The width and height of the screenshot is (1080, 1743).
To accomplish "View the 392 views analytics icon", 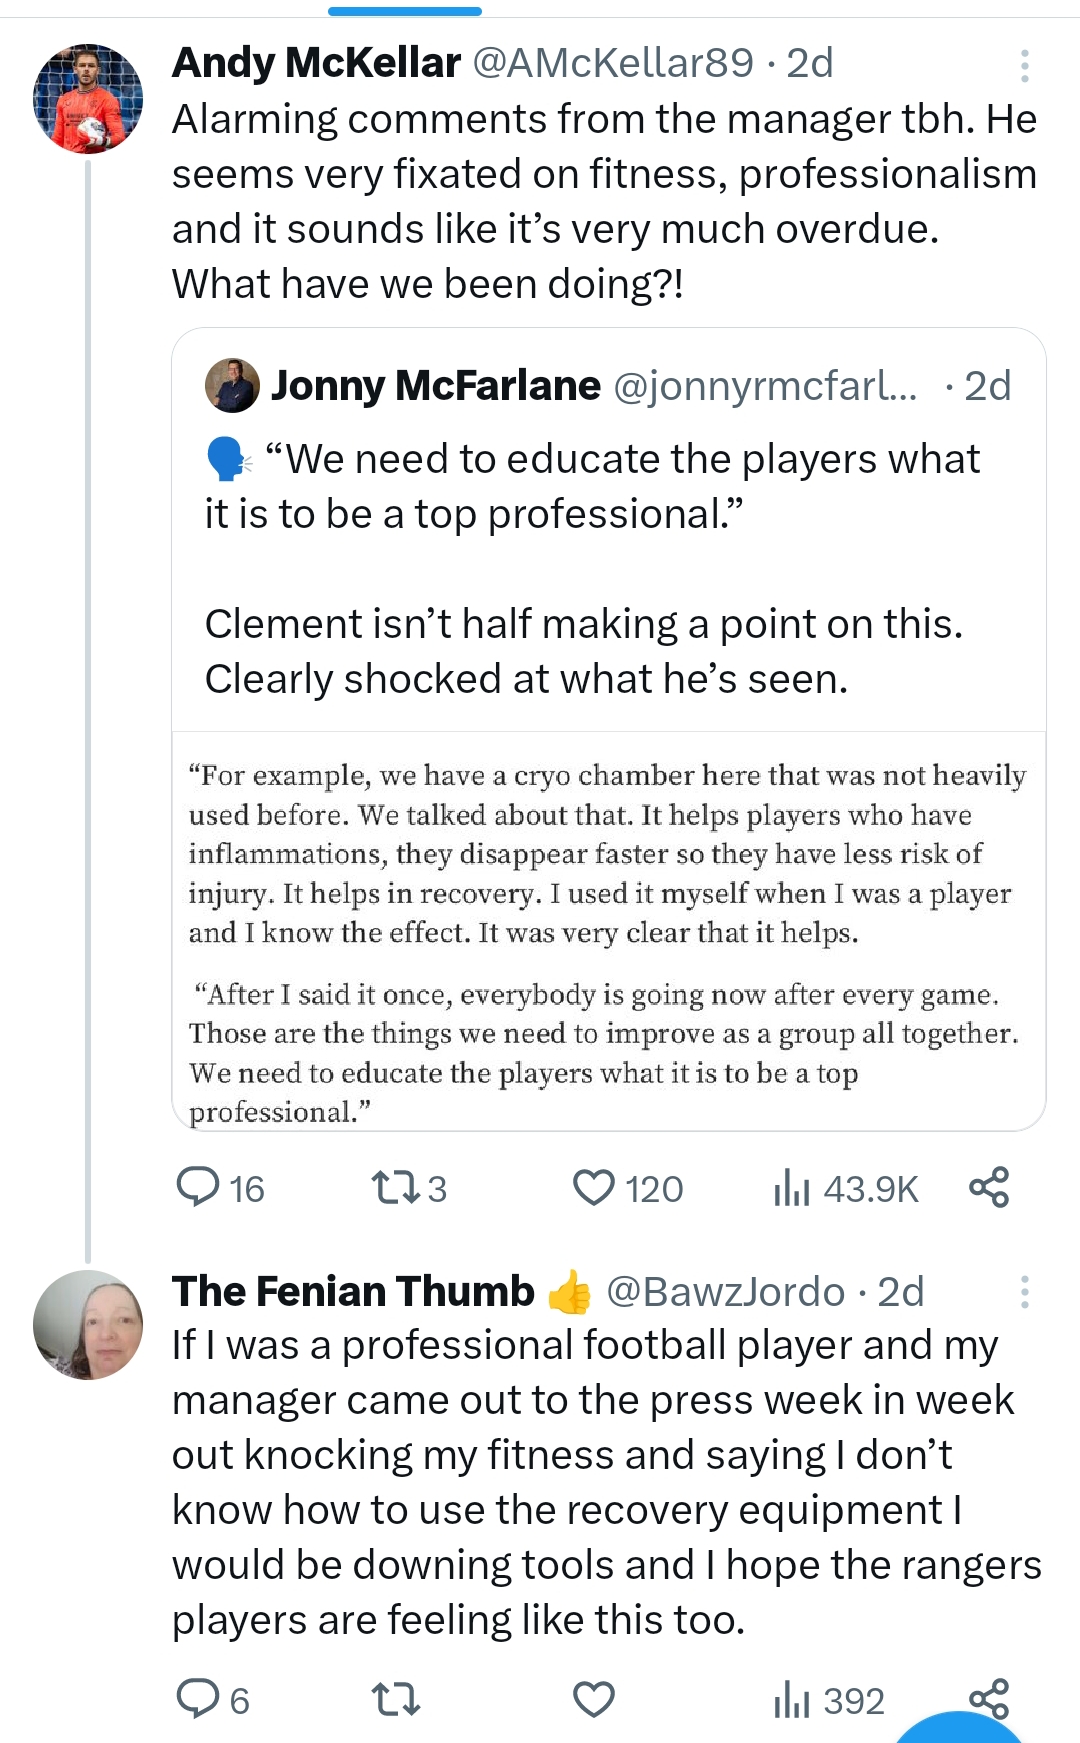I will (792, 1699).
